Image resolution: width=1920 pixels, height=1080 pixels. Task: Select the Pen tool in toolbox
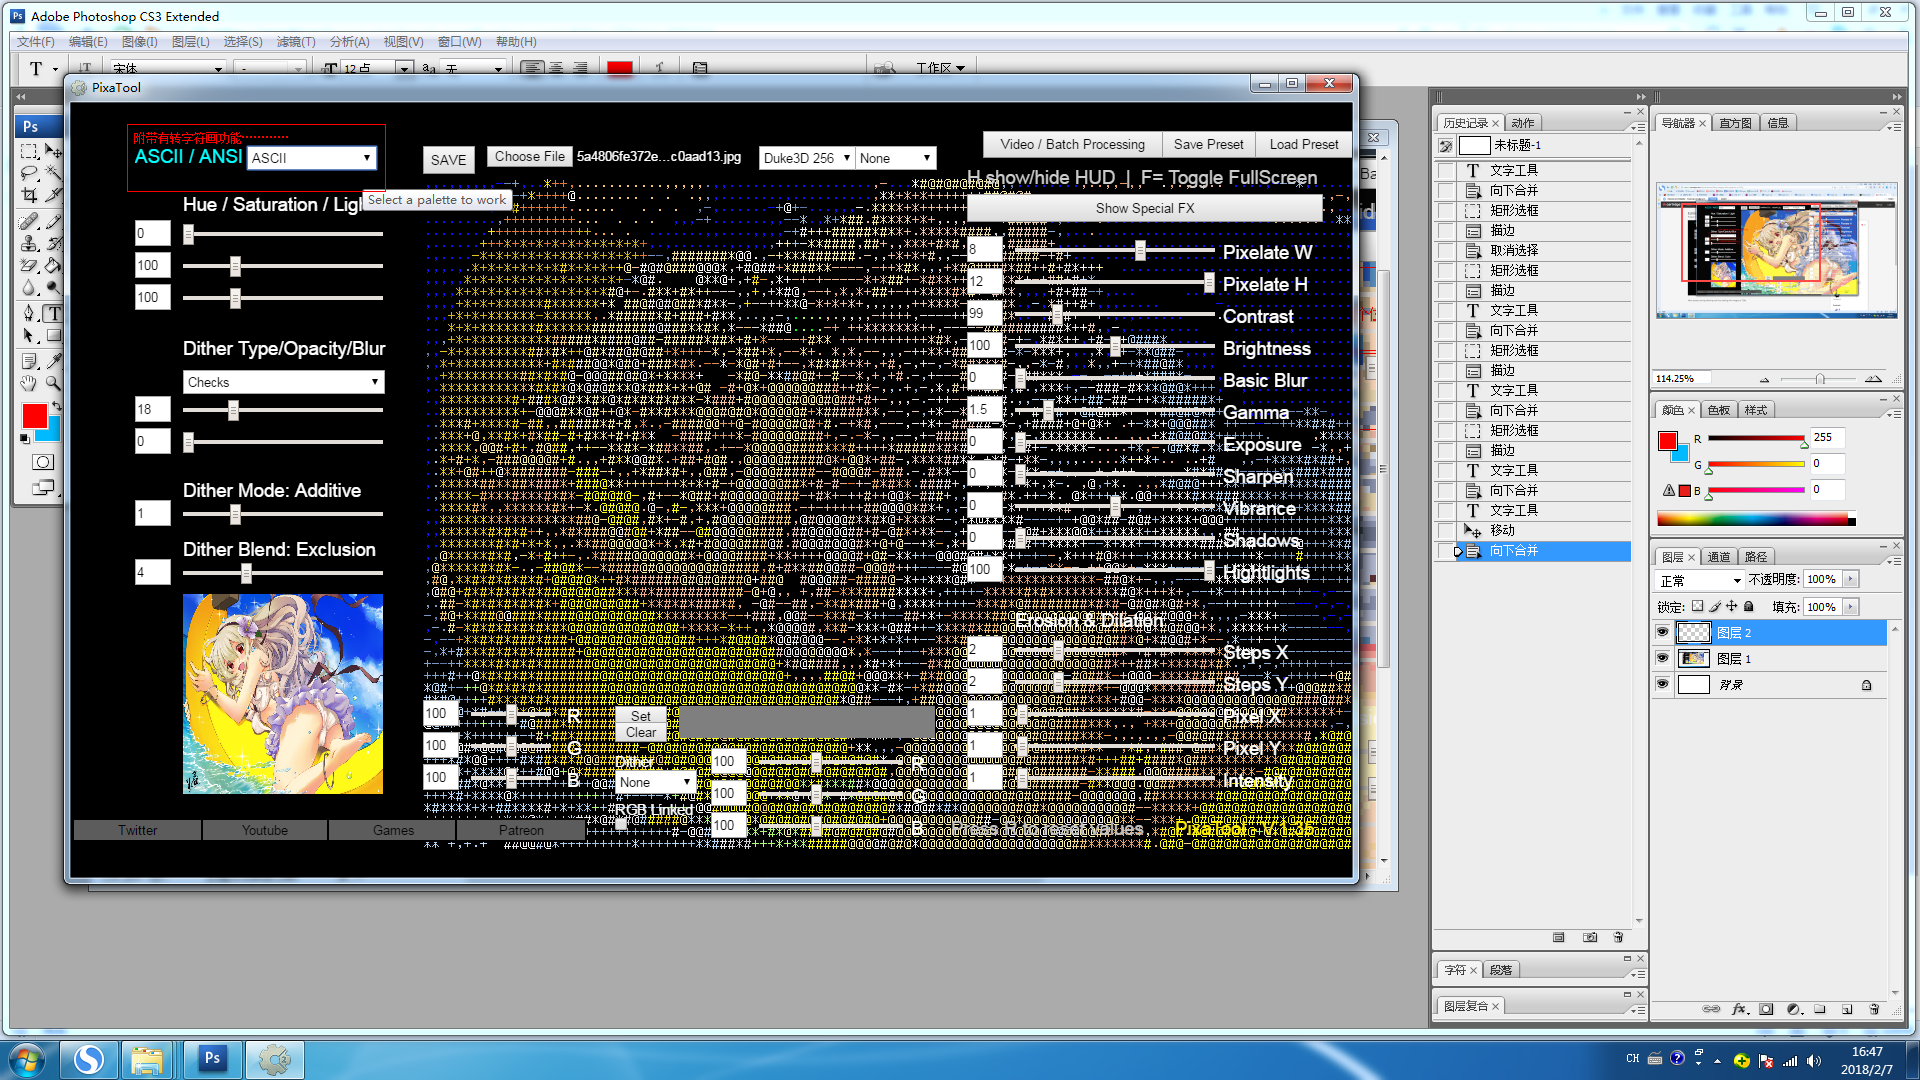pos(29,313)
